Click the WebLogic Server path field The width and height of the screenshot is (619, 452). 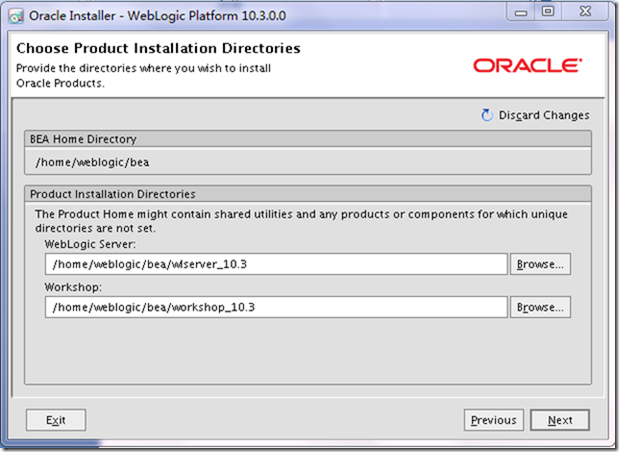(276, 264)
